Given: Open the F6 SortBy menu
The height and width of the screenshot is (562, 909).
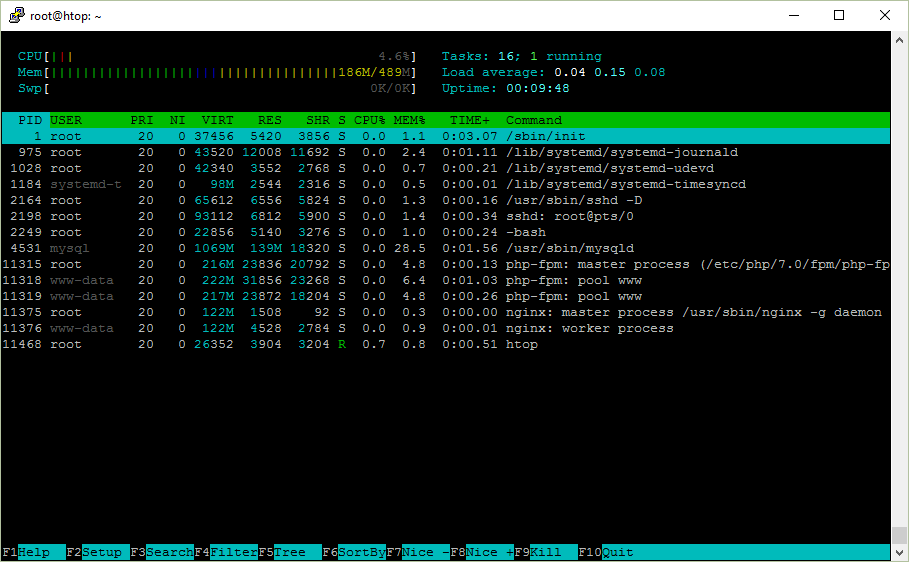Looking at the screenshot, I should (361, 552).
